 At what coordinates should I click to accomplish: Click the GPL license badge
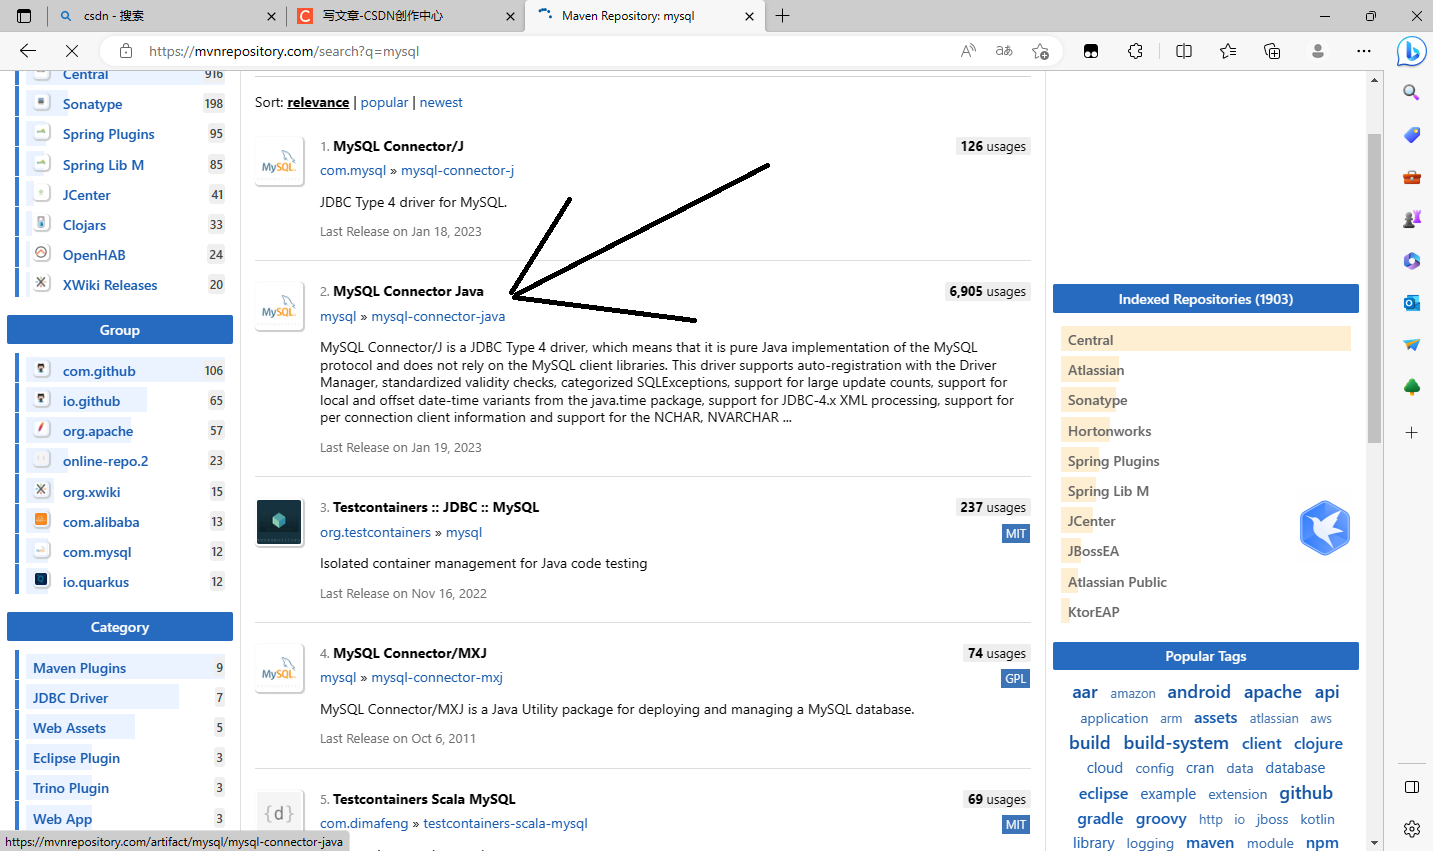[1015, 679]
